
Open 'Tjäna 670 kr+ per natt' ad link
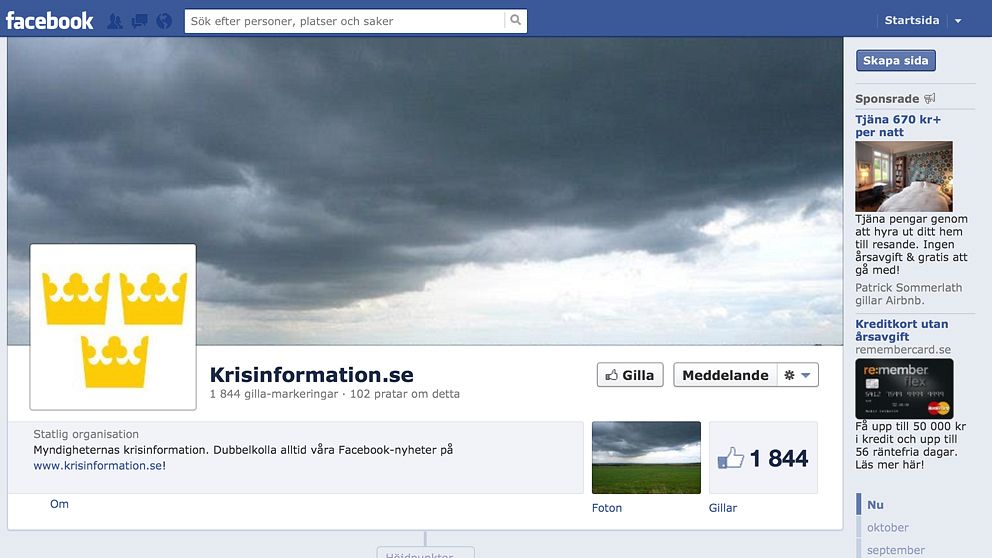coord(898,126)
